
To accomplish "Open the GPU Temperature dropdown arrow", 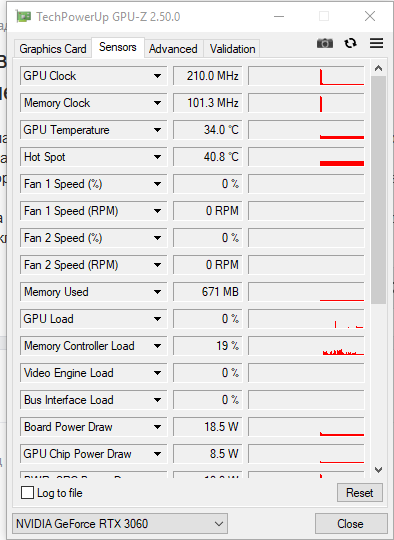I will [x=157, y=130].
